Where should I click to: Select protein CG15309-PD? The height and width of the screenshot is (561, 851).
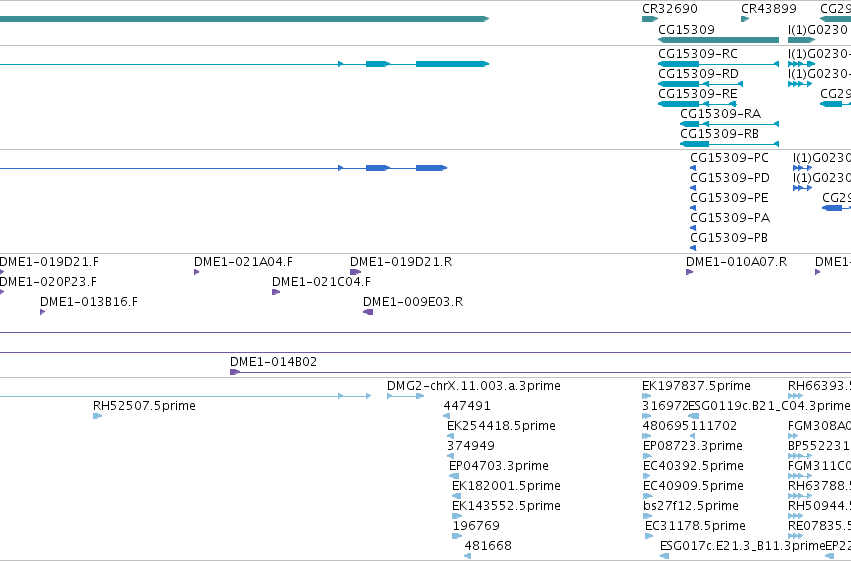click(730, 178)
